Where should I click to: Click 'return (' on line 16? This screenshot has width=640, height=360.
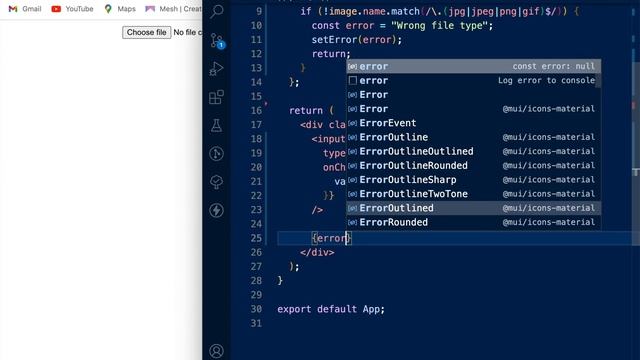click(311, 111)
